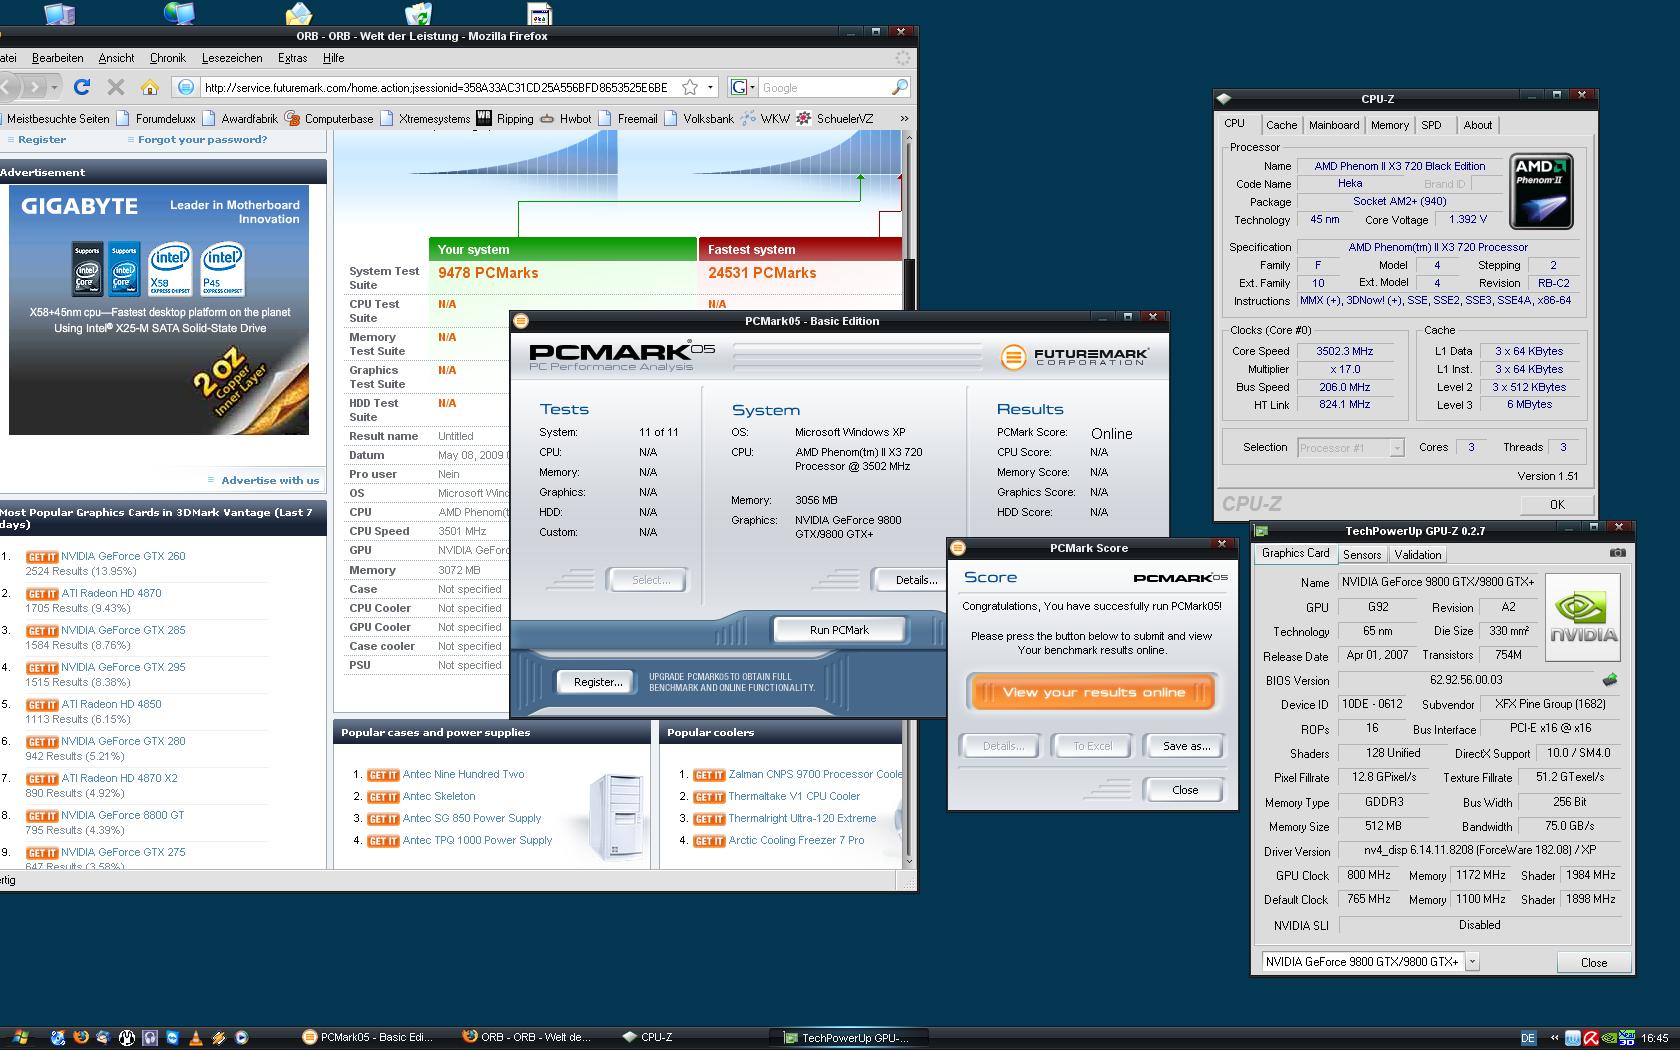Switch to PCMark05 in the taskbar

pos(368,1037)
